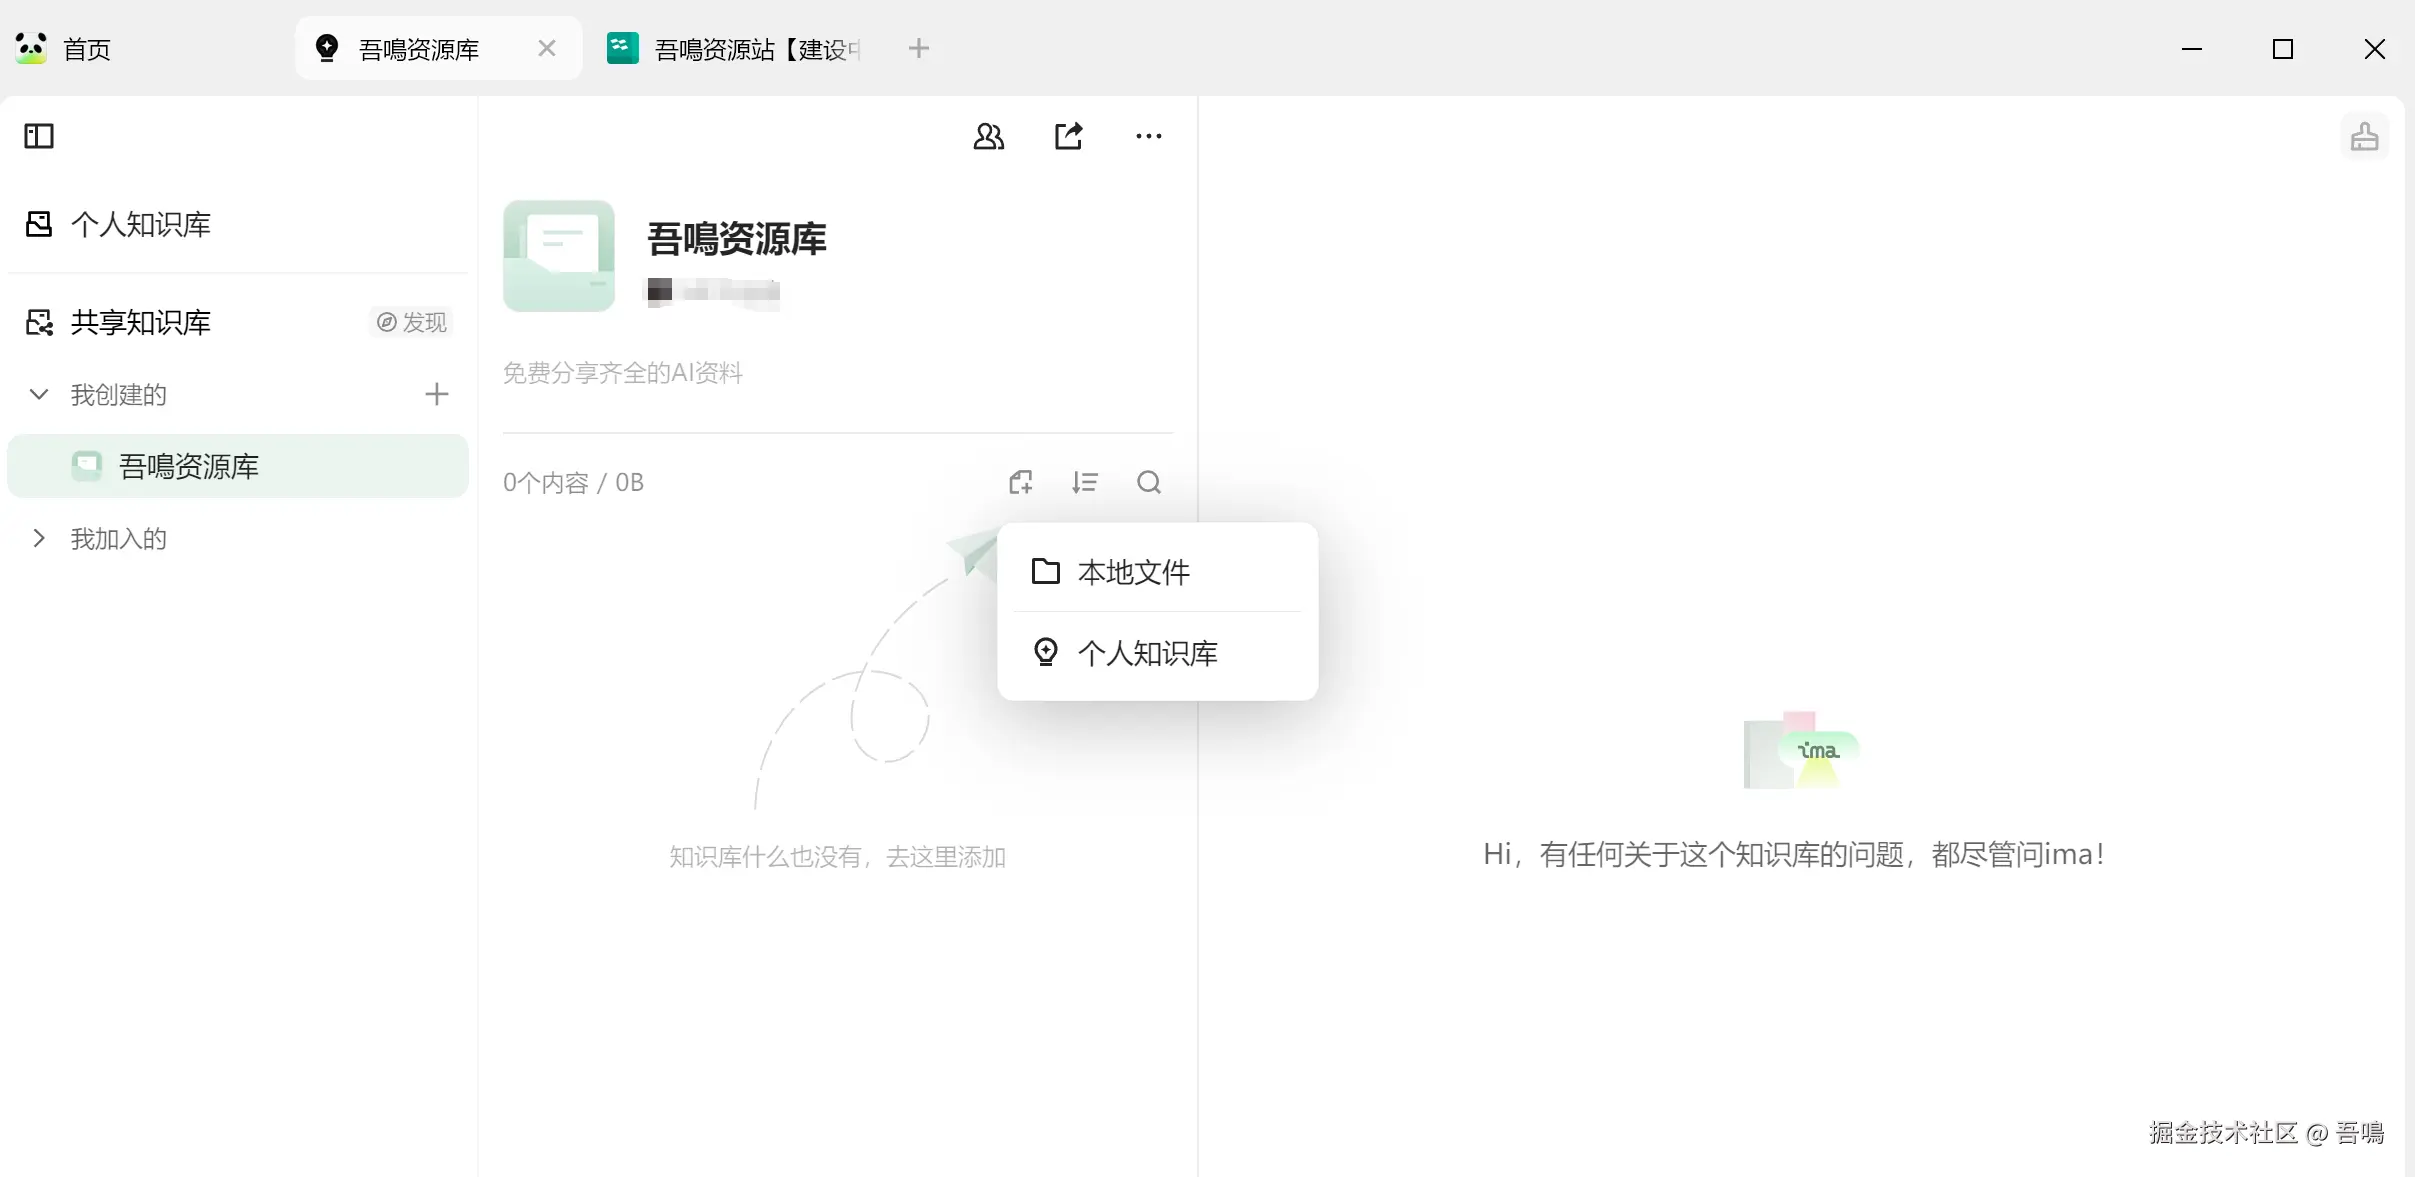Close the 吾鳴资源库 tab

(546, 48)
